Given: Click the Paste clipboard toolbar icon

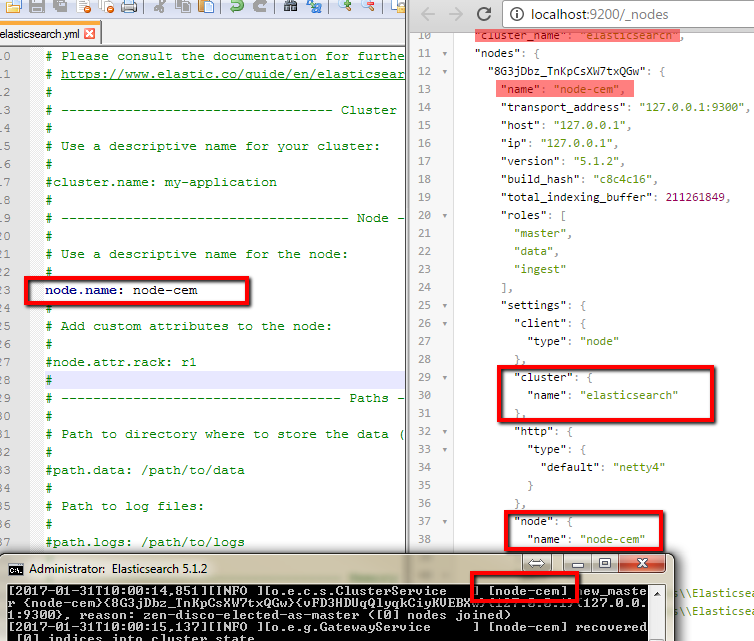Looking at the screenshot, I should (x=207, y=8).
